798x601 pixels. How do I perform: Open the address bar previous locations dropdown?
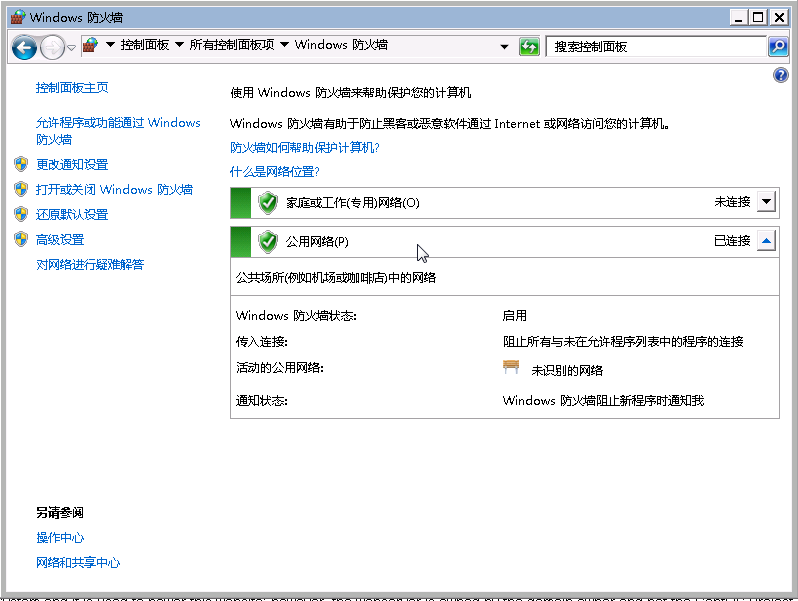coord(504,47)
